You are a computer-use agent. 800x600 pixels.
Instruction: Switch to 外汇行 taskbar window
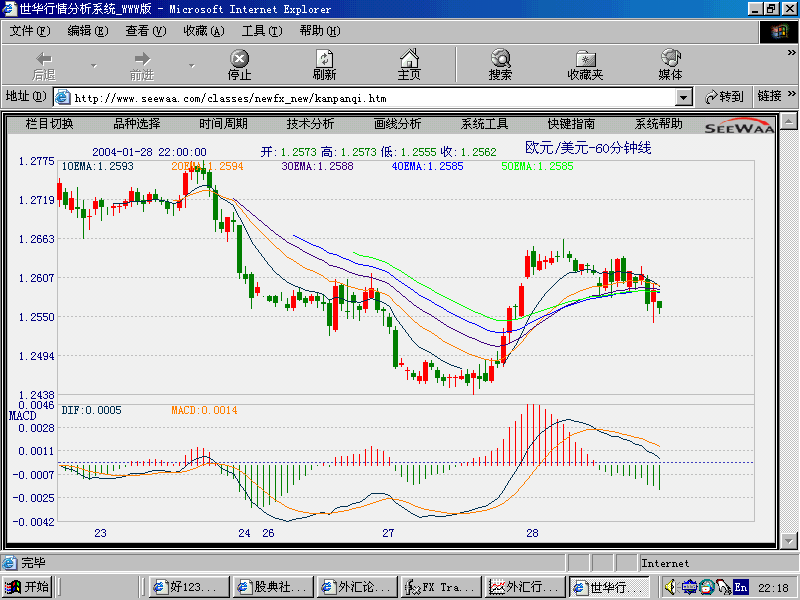525,587
